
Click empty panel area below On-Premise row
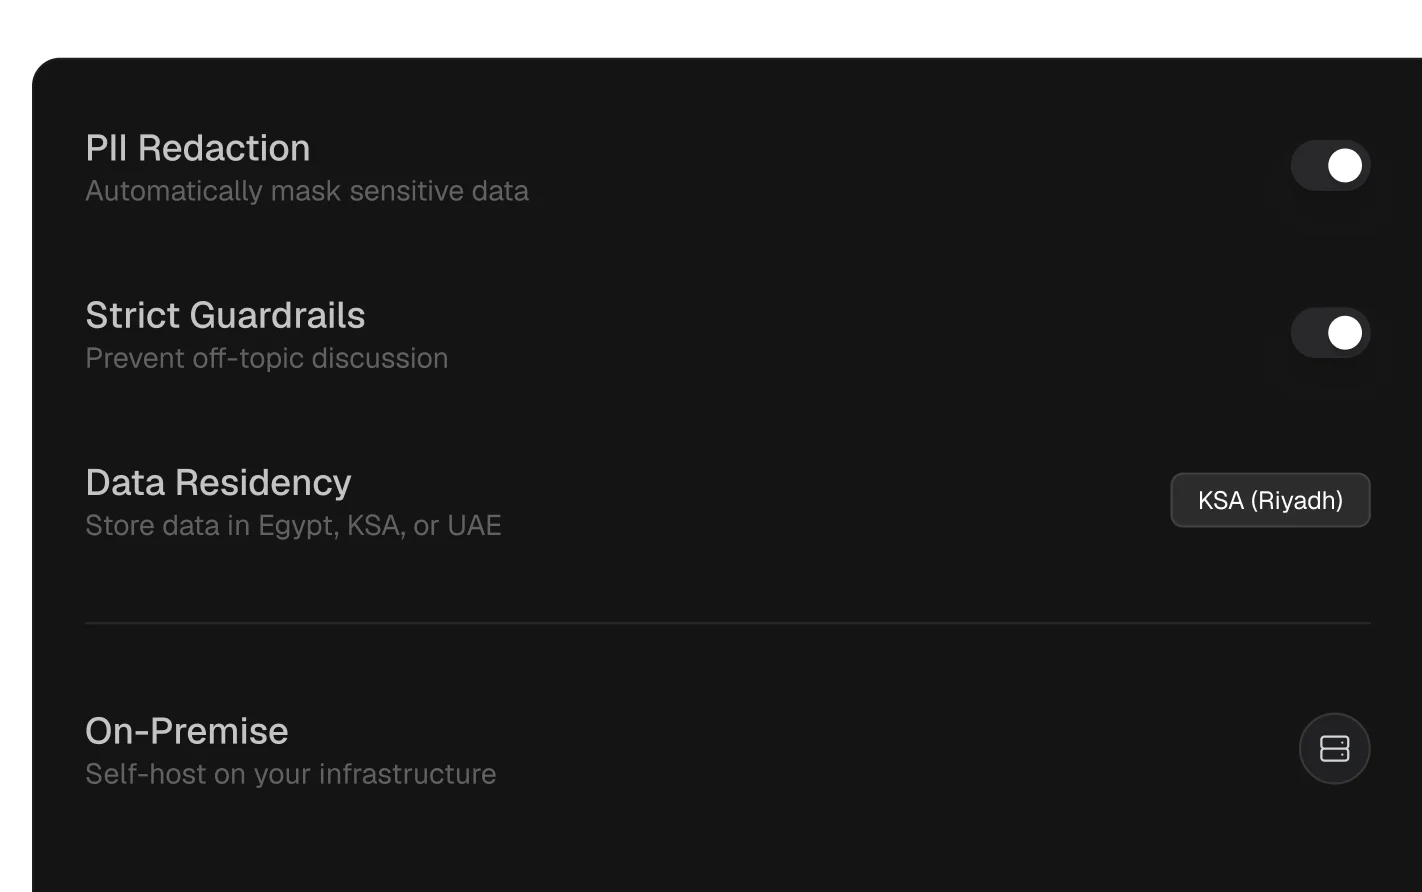point(728,845)
